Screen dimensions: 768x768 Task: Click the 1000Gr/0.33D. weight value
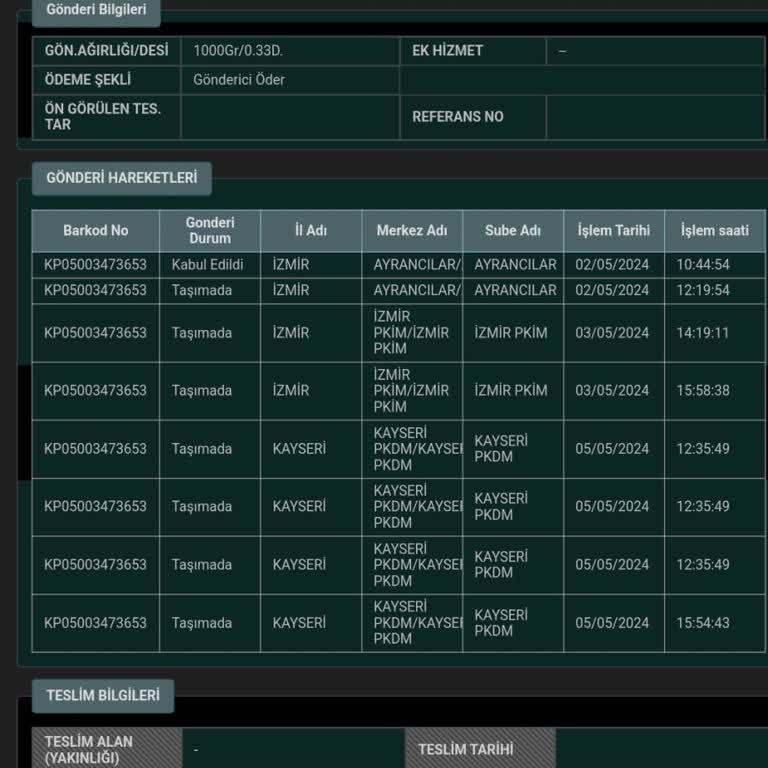238,51
